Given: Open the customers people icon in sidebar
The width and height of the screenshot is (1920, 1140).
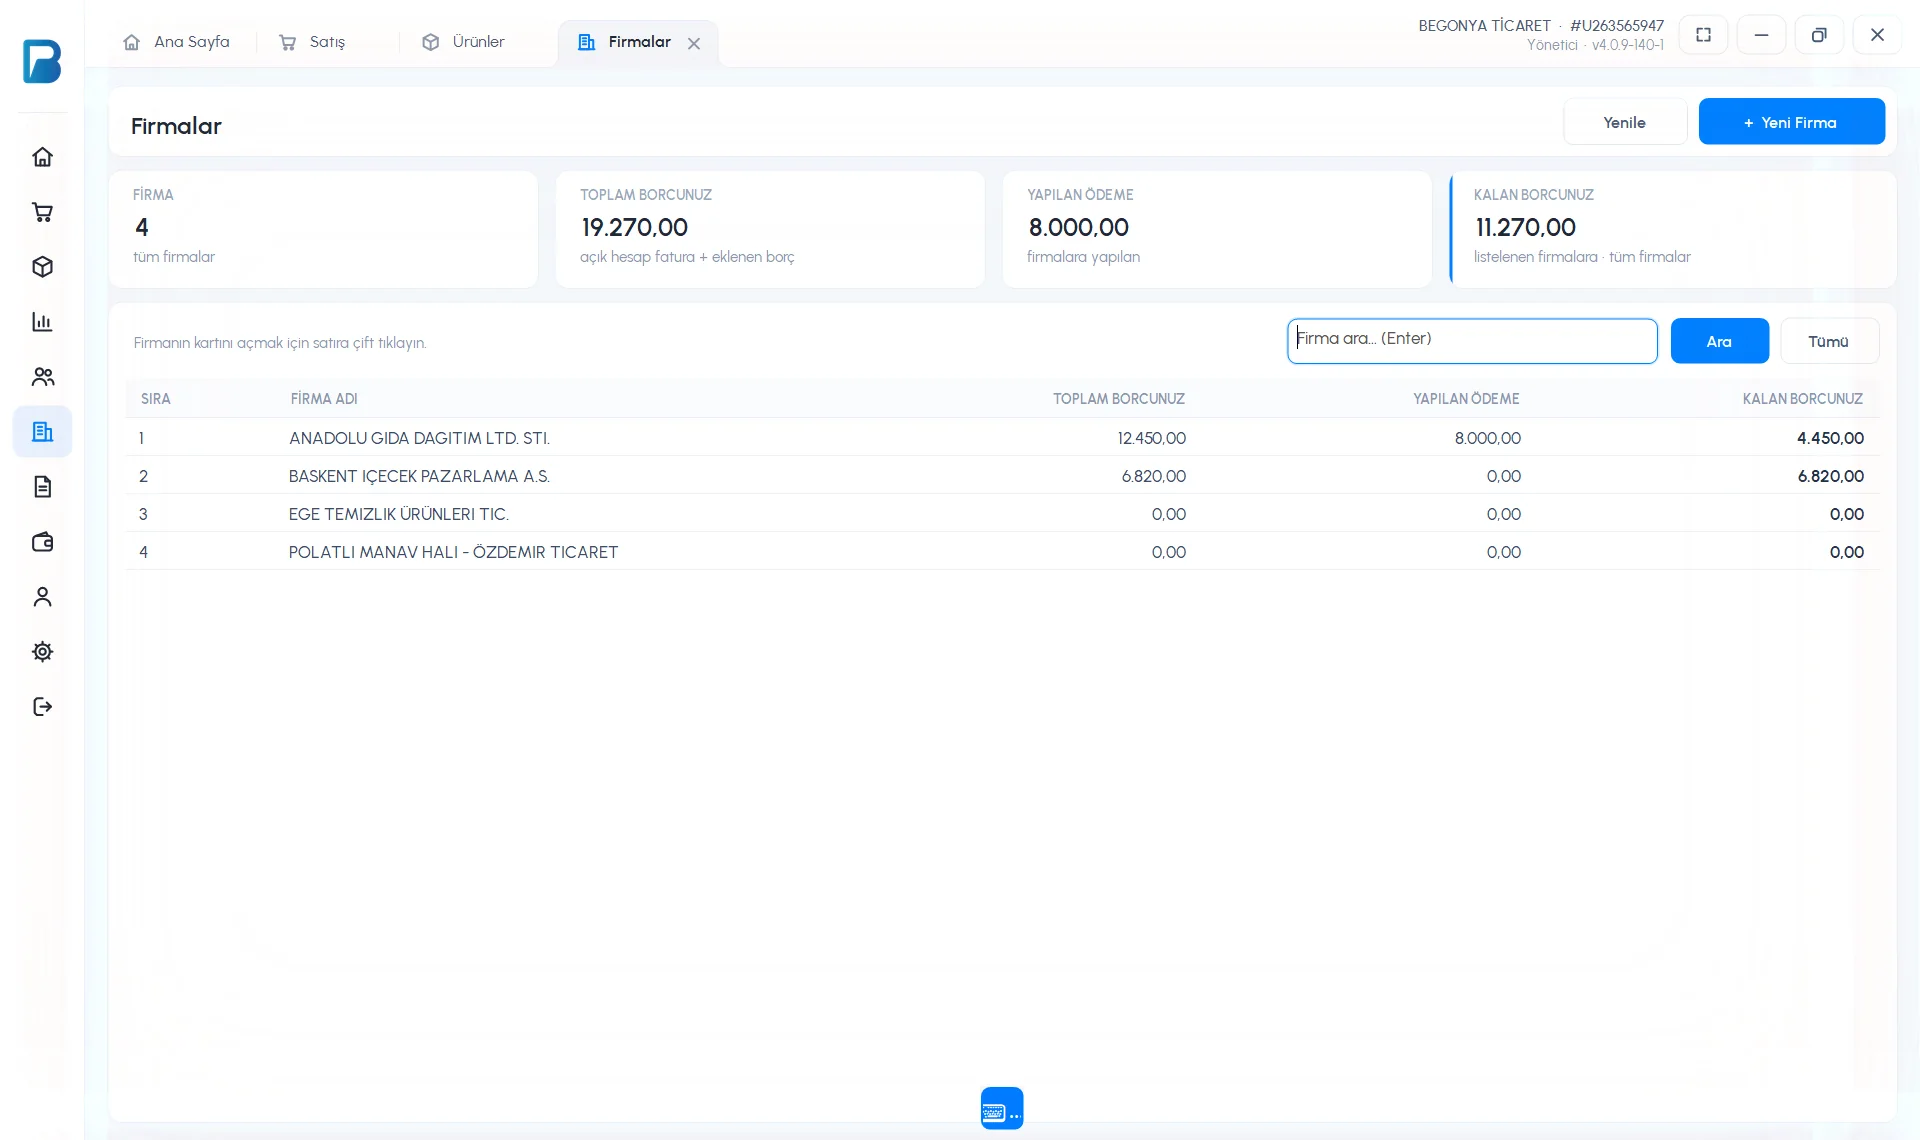Looking at the screenshot, I should pyautogui.click(x=42, y=377).
